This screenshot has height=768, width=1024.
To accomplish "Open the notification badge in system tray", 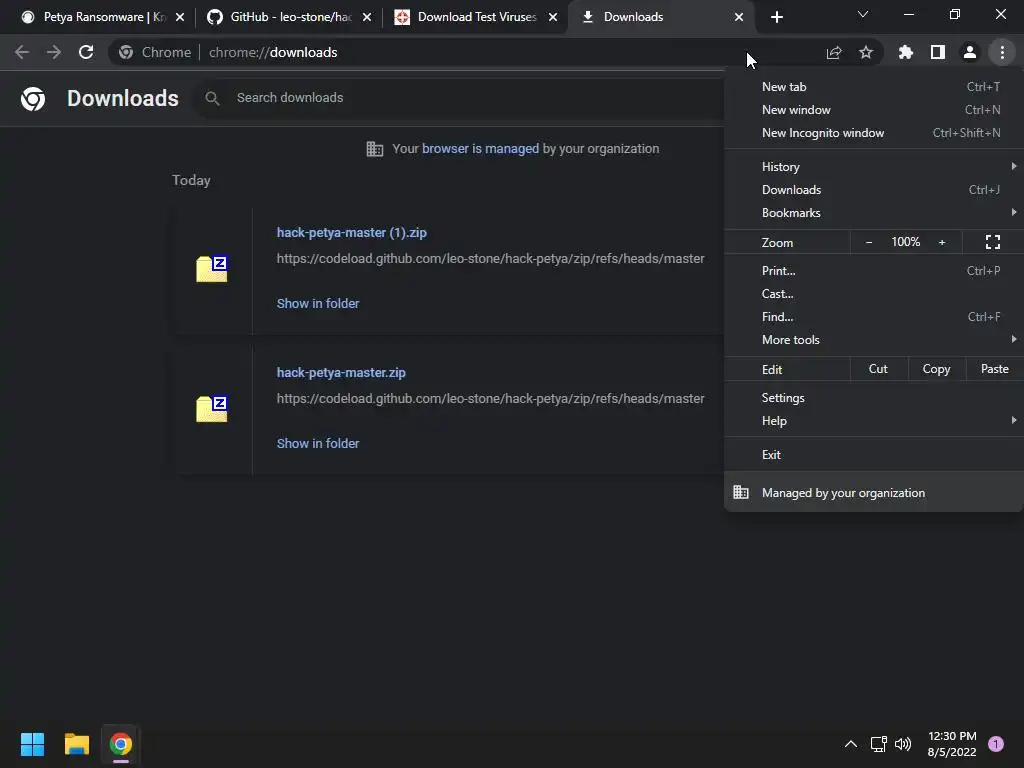I will click(996, 744).
